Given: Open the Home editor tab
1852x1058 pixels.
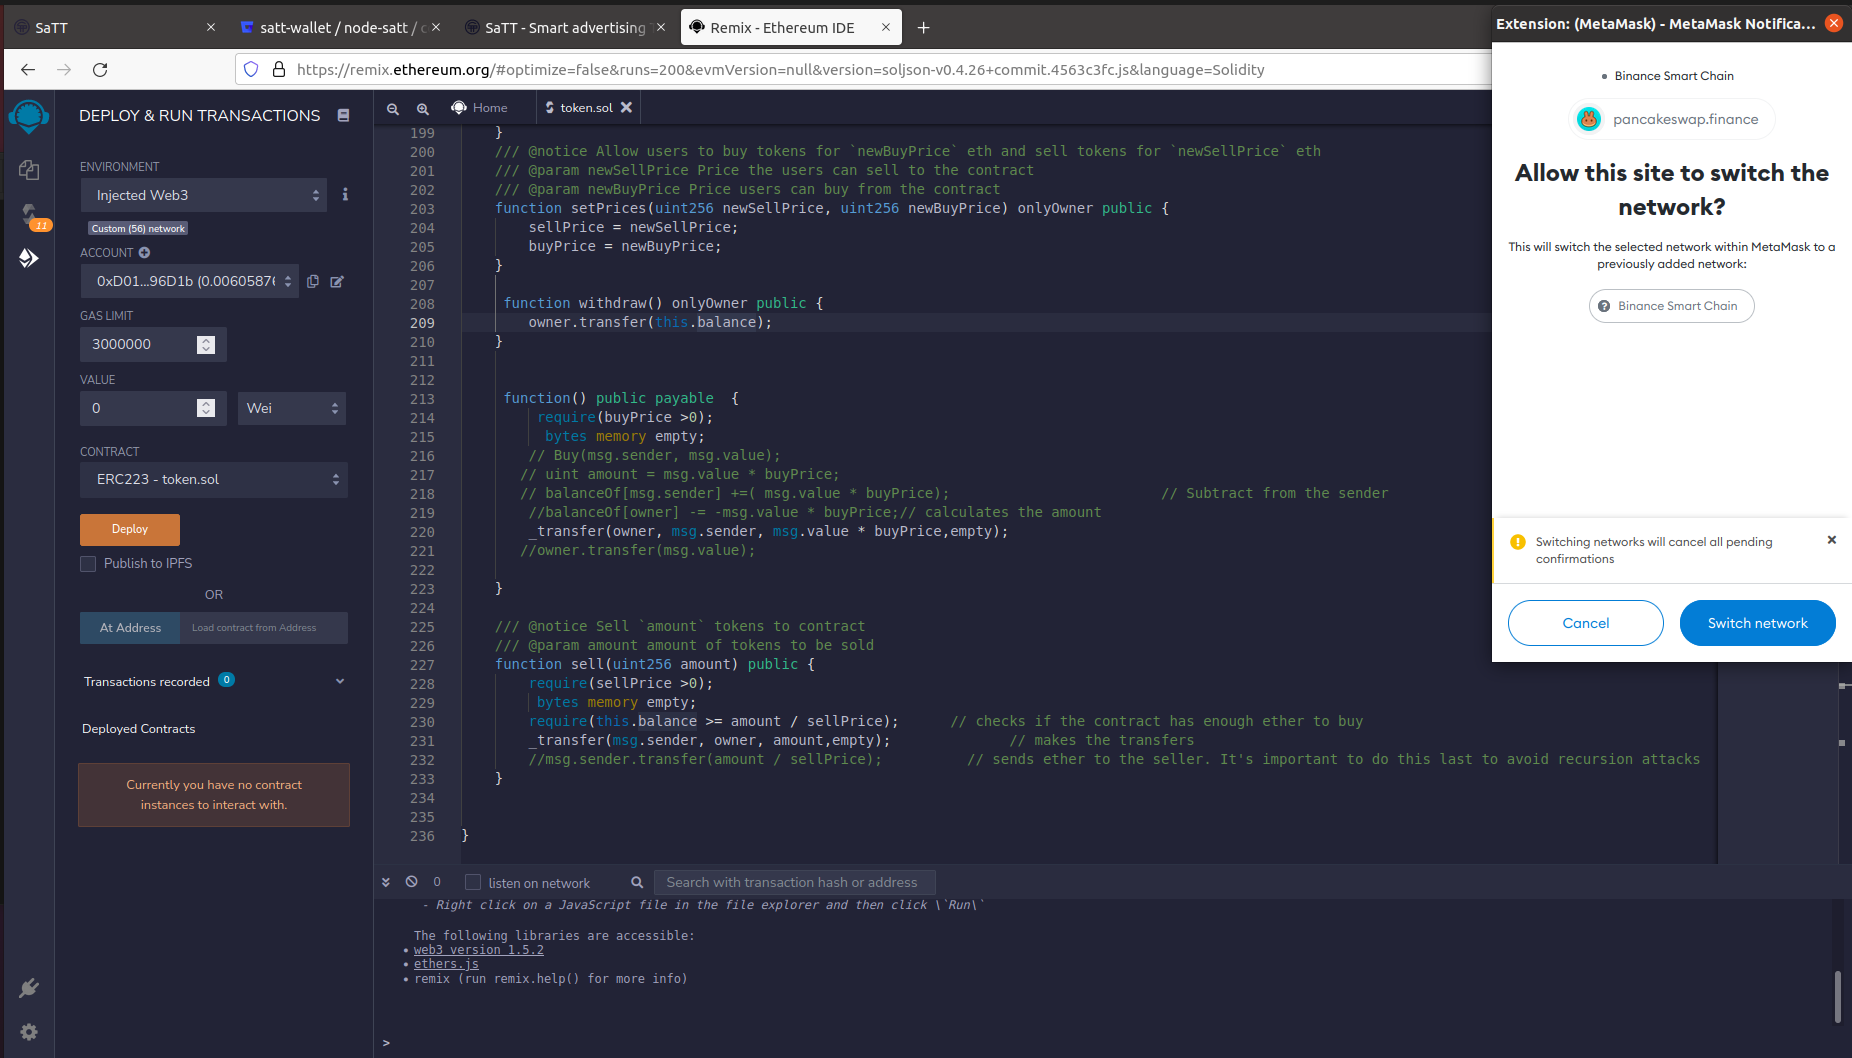Looking at the screenshot, I should click(479, 108).
